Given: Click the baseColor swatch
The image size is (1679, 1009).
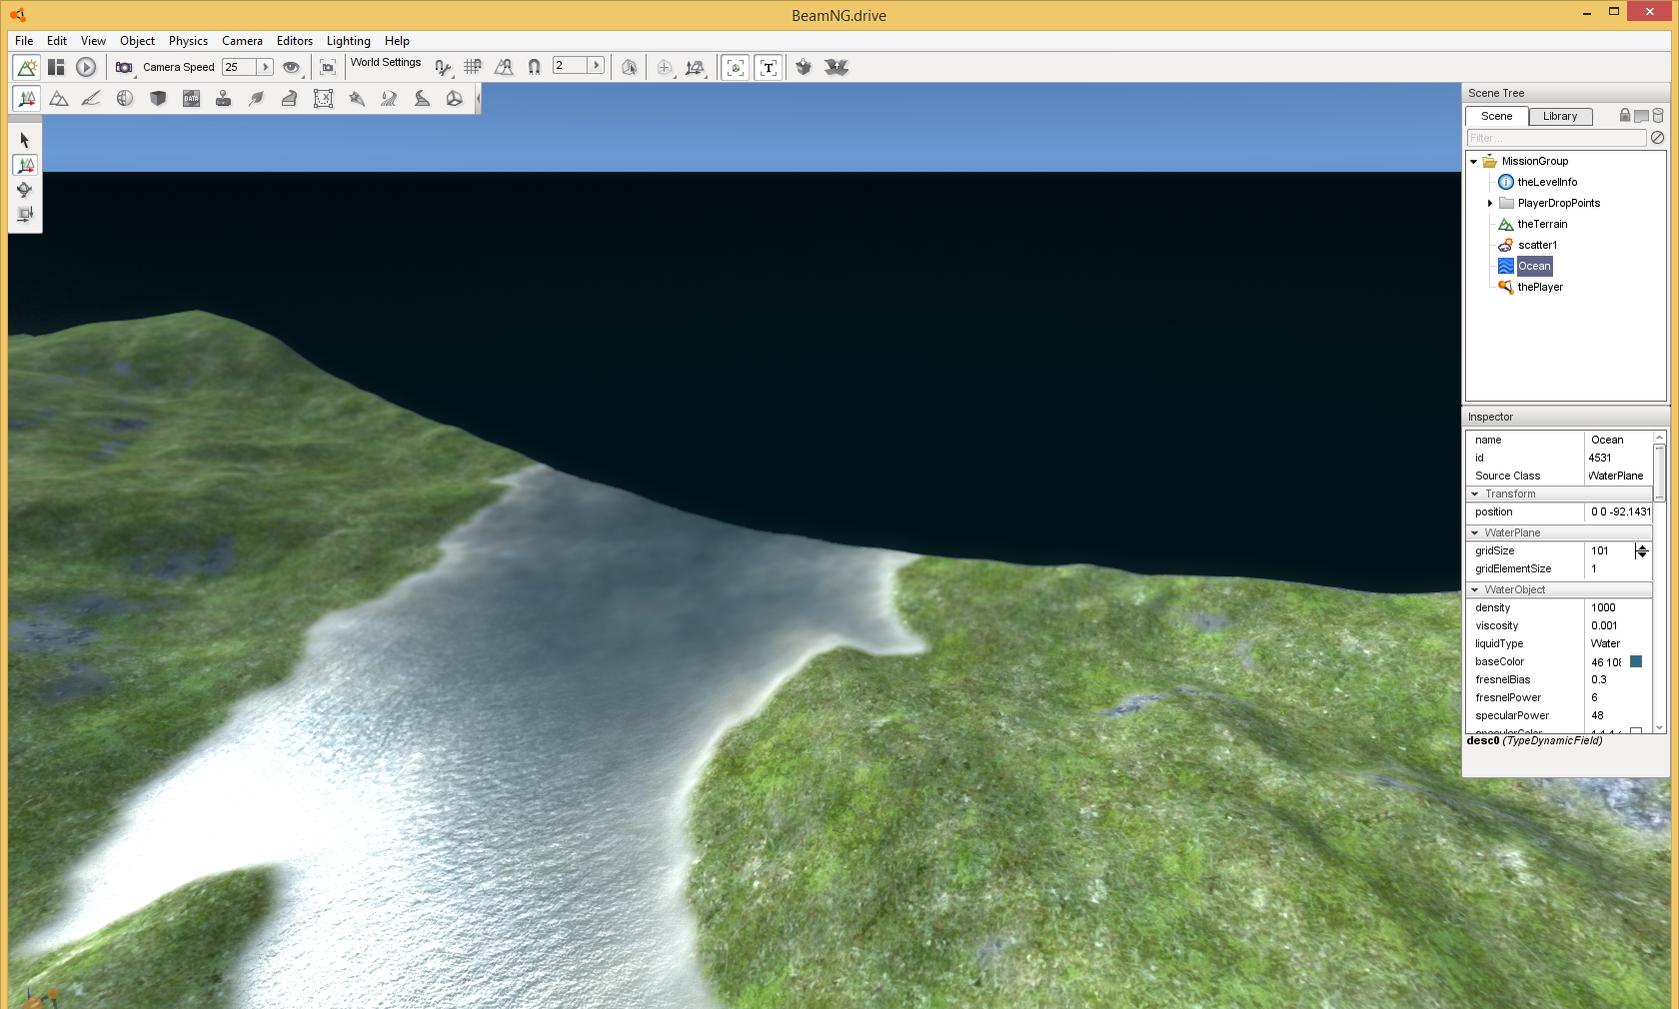Looking at the screenshot, I should pos(1636,662).
